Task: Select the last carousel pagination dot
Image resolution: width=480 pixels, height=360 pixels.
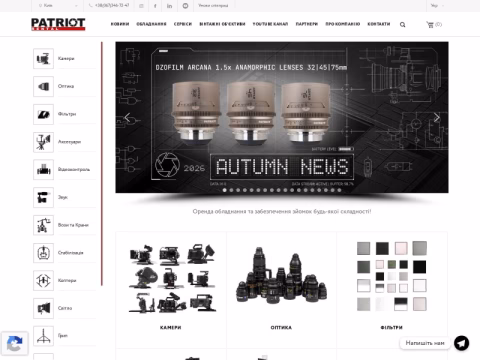Action: coord(339,190)
